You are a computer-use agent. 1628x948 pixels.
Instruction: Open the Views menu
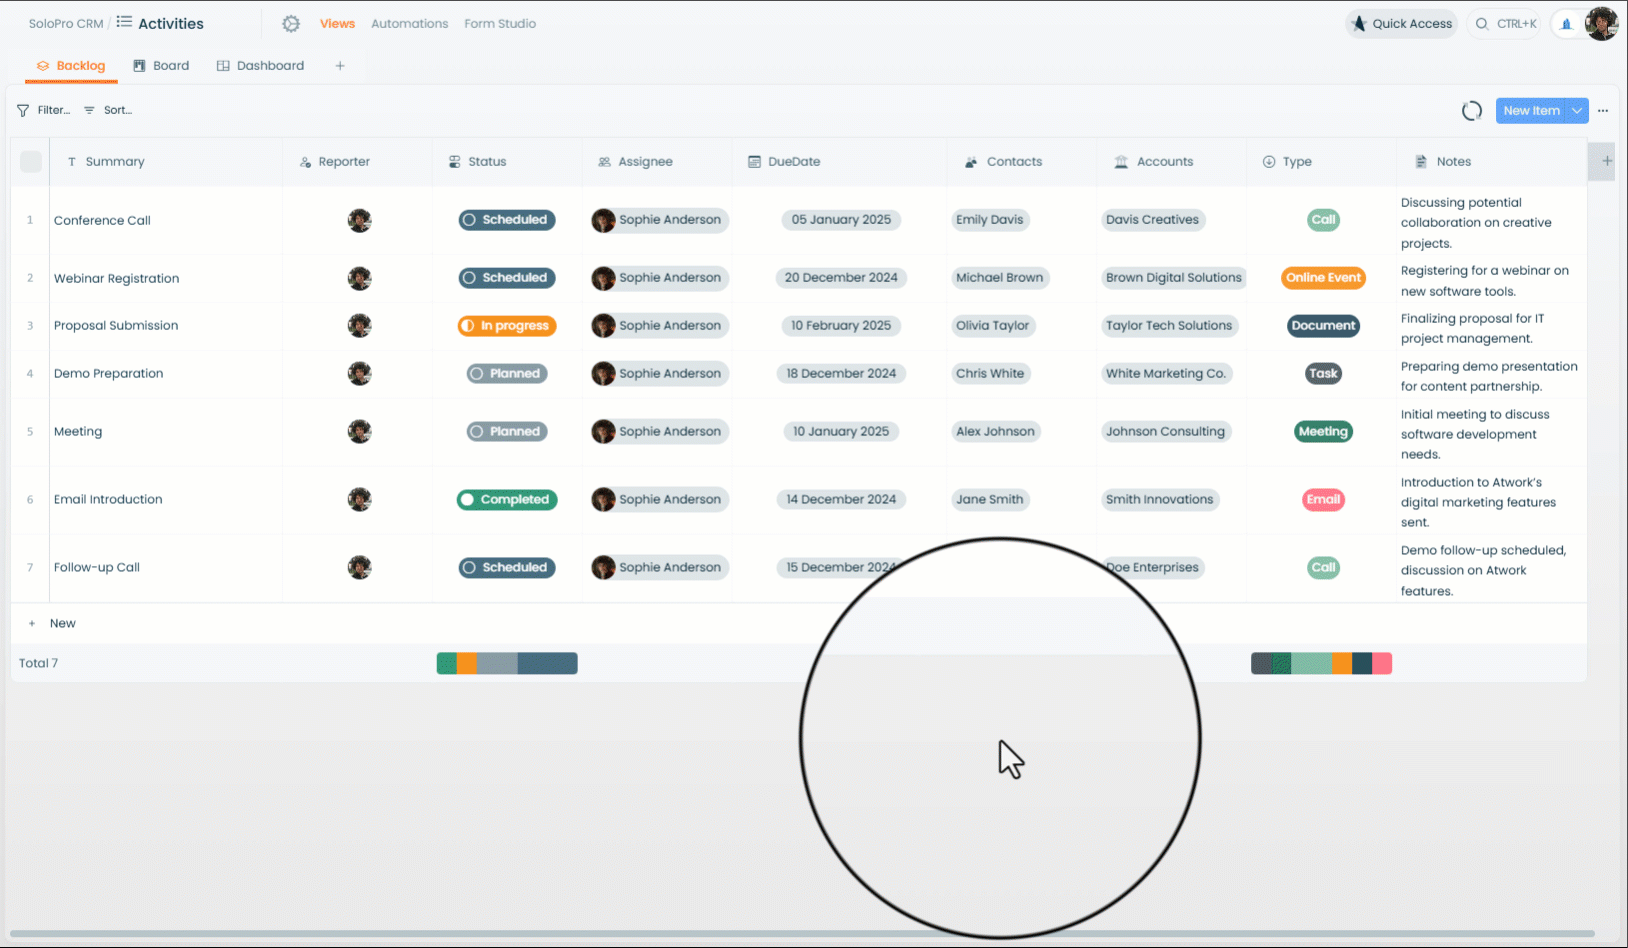click(337, 24)
